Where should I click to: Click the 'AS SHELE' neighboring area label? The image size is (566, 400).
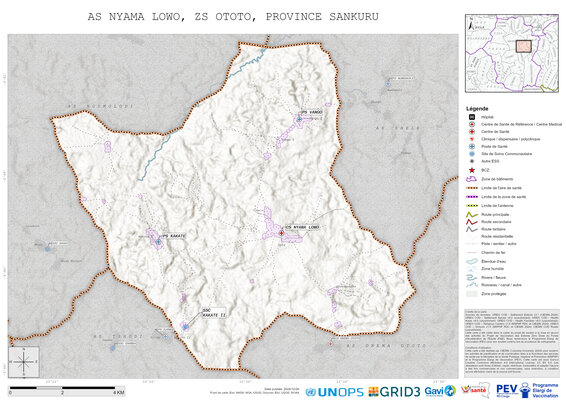[x=398, y=128]
